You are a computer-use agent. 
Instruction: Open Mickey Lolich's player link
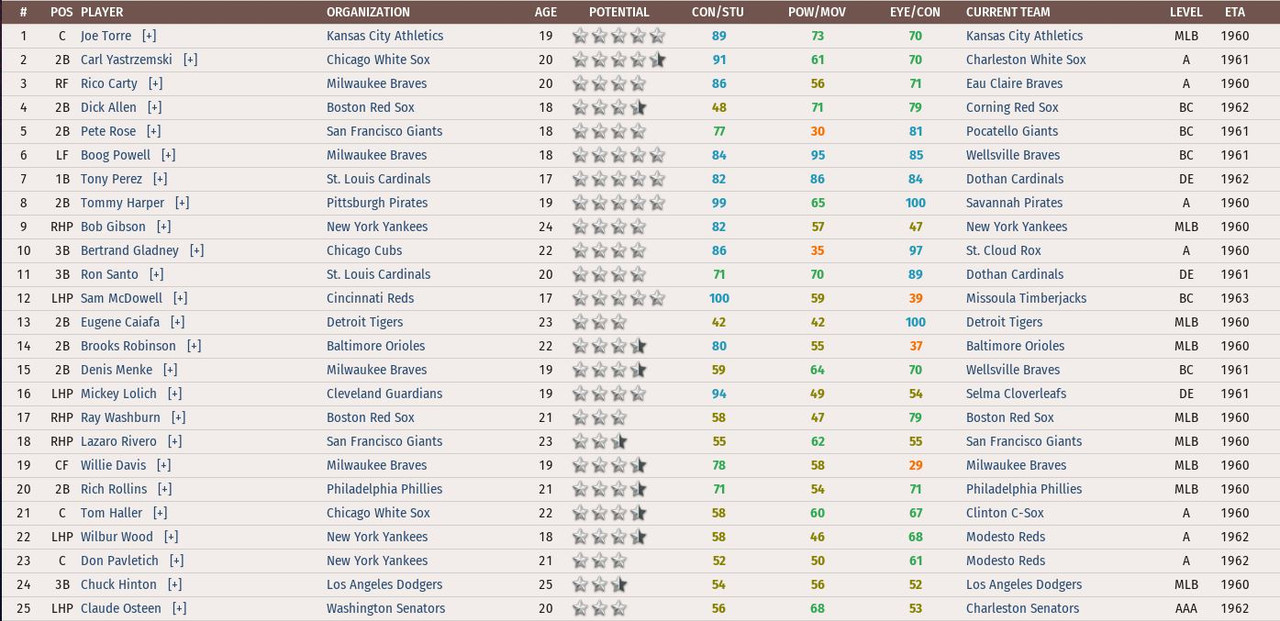click(119, 394)
